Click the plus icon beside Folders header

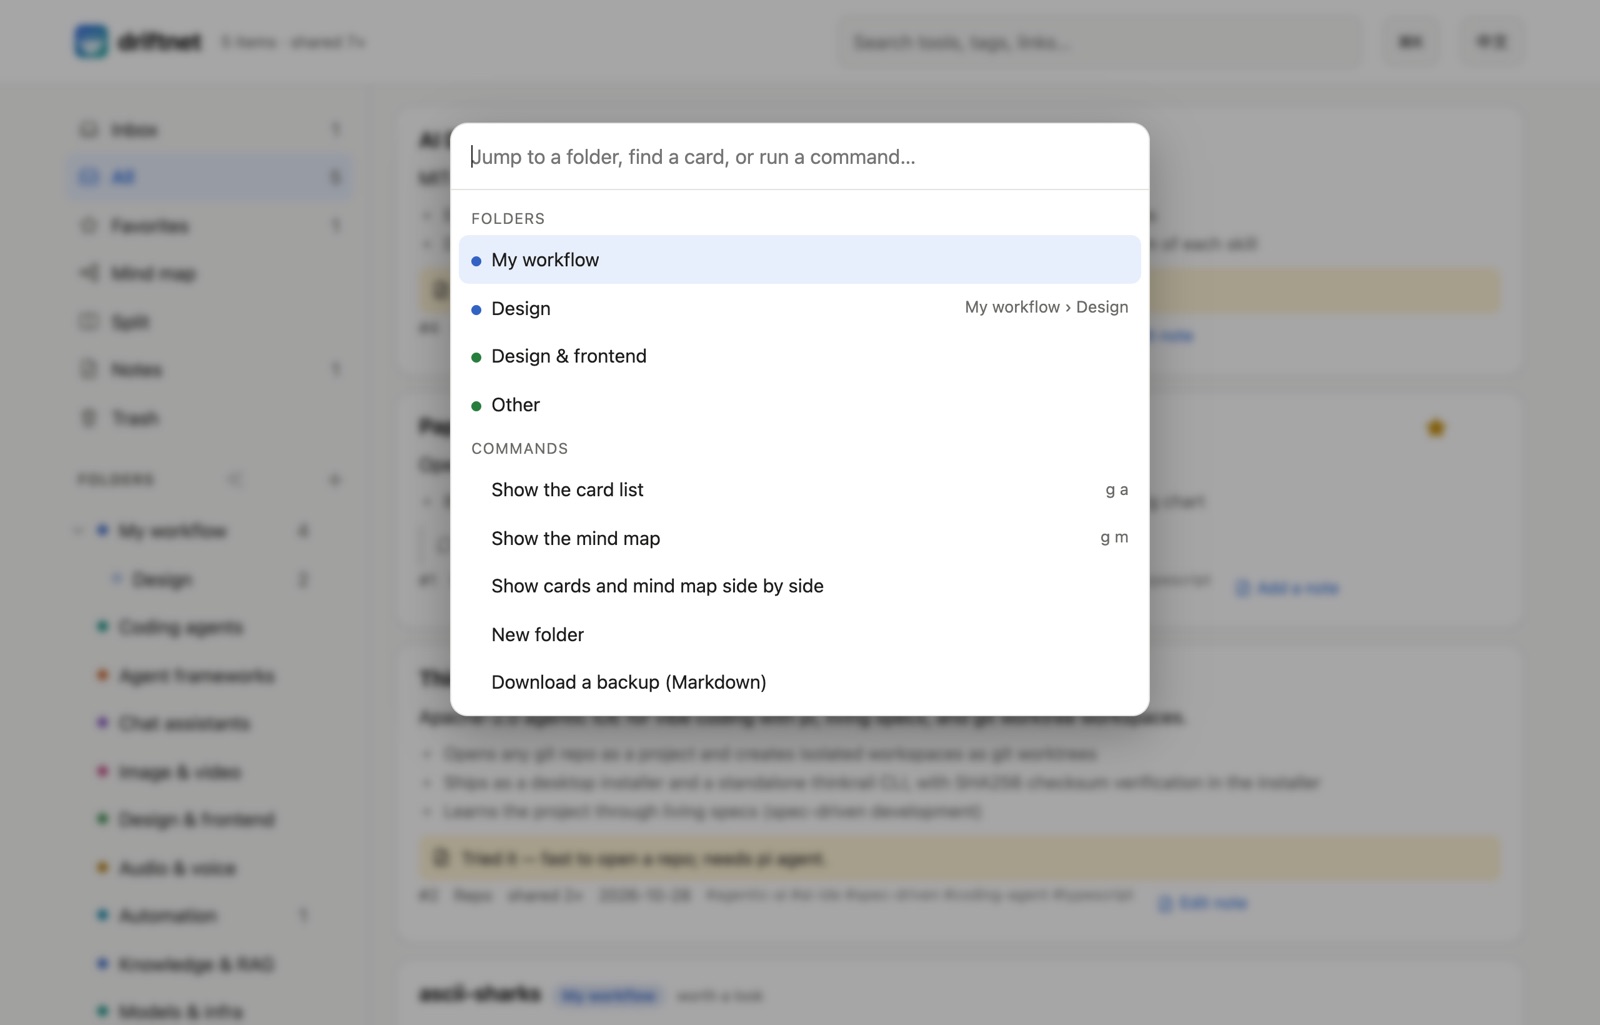(335, 480)
